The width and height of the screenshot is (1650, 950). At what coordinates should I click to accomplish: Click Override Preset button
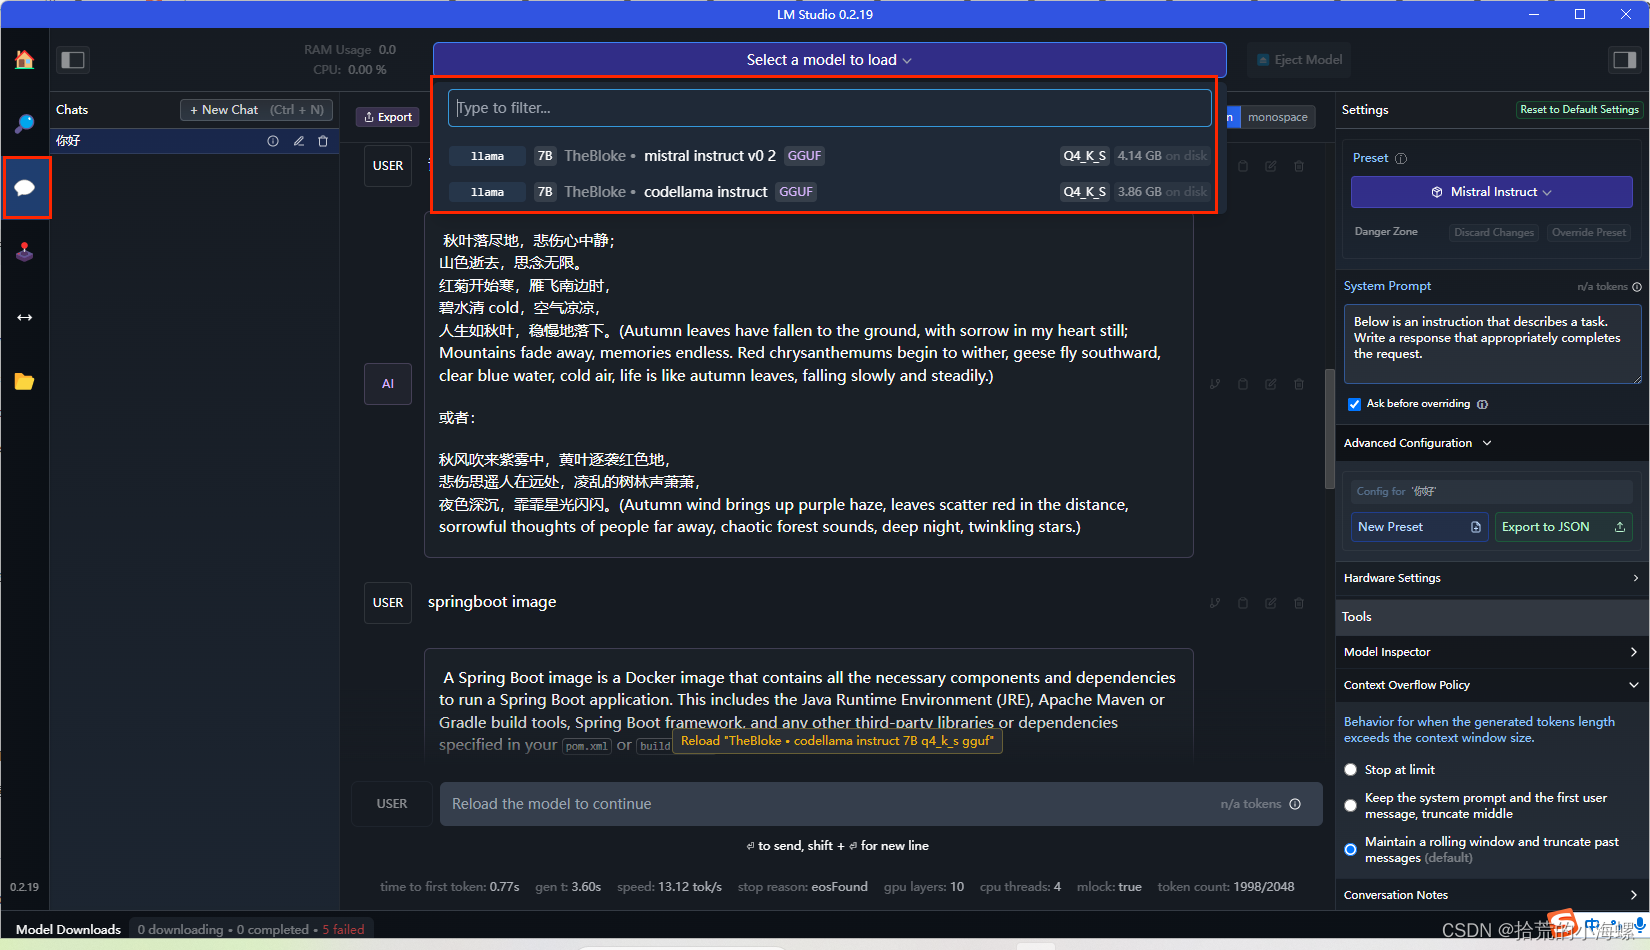click(1589, 232)
